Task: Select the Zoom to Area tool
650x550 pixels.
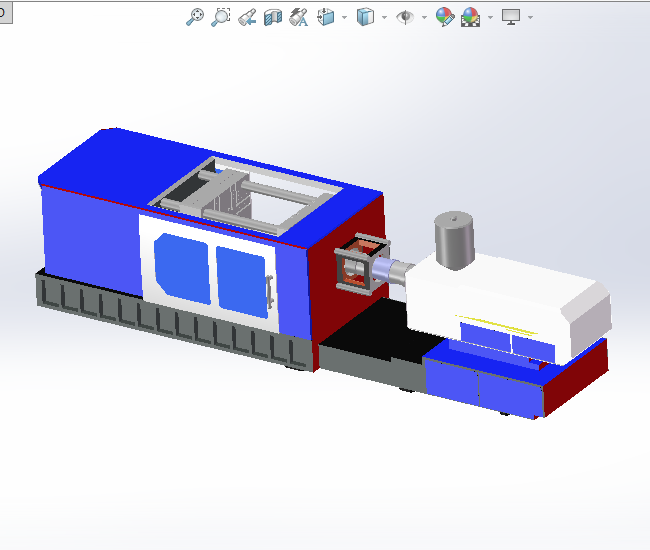Action: 221,17
